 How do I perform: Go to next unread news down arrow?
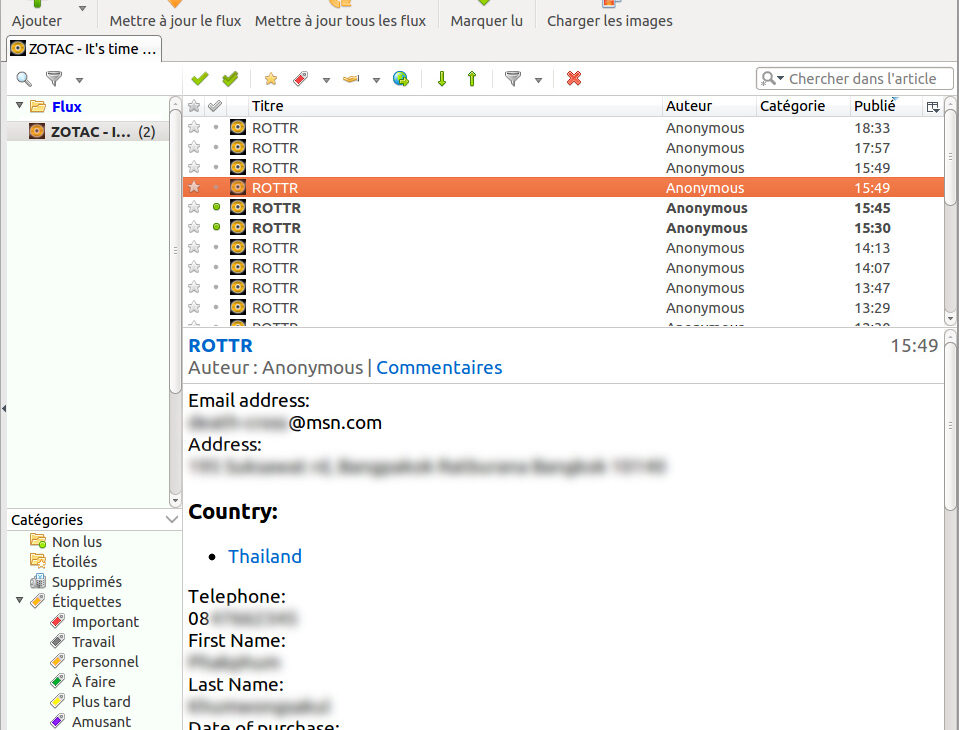click(442, 79)
